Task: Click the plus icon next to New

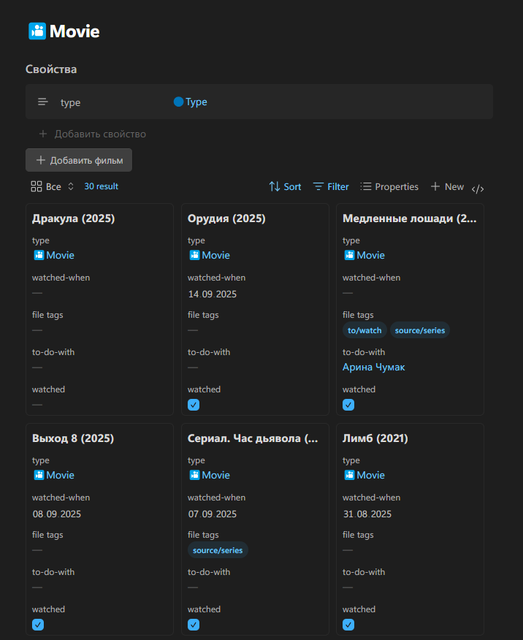Action: [435, 187]
